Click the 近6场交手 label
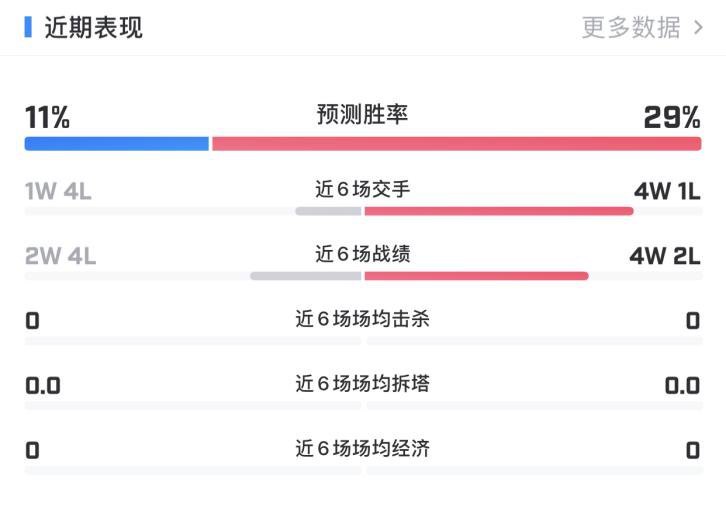 point(363,189)
